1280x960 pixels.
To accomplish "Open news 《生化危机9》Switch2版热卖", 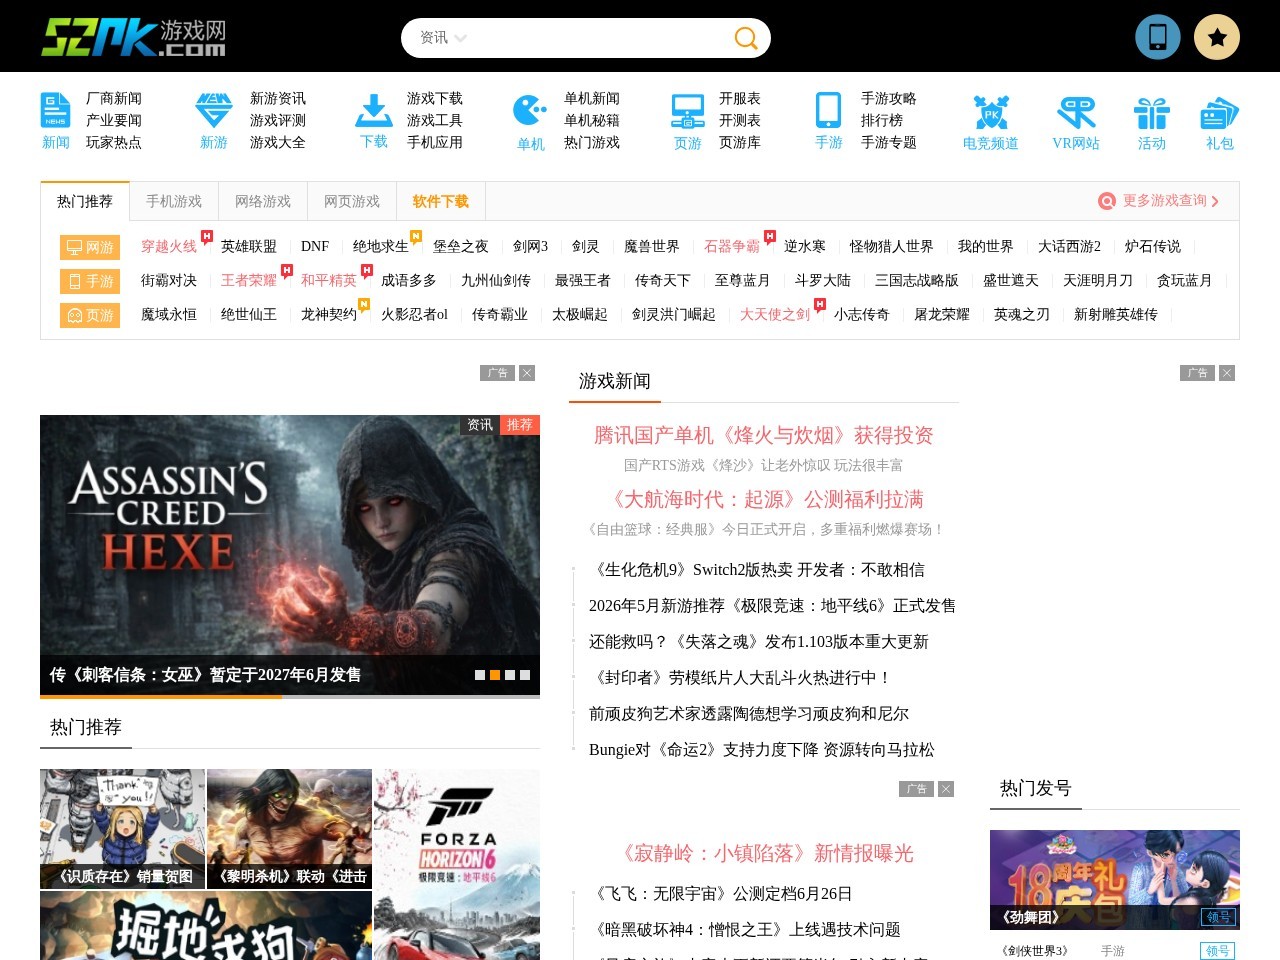I will (x=757, y=570).
